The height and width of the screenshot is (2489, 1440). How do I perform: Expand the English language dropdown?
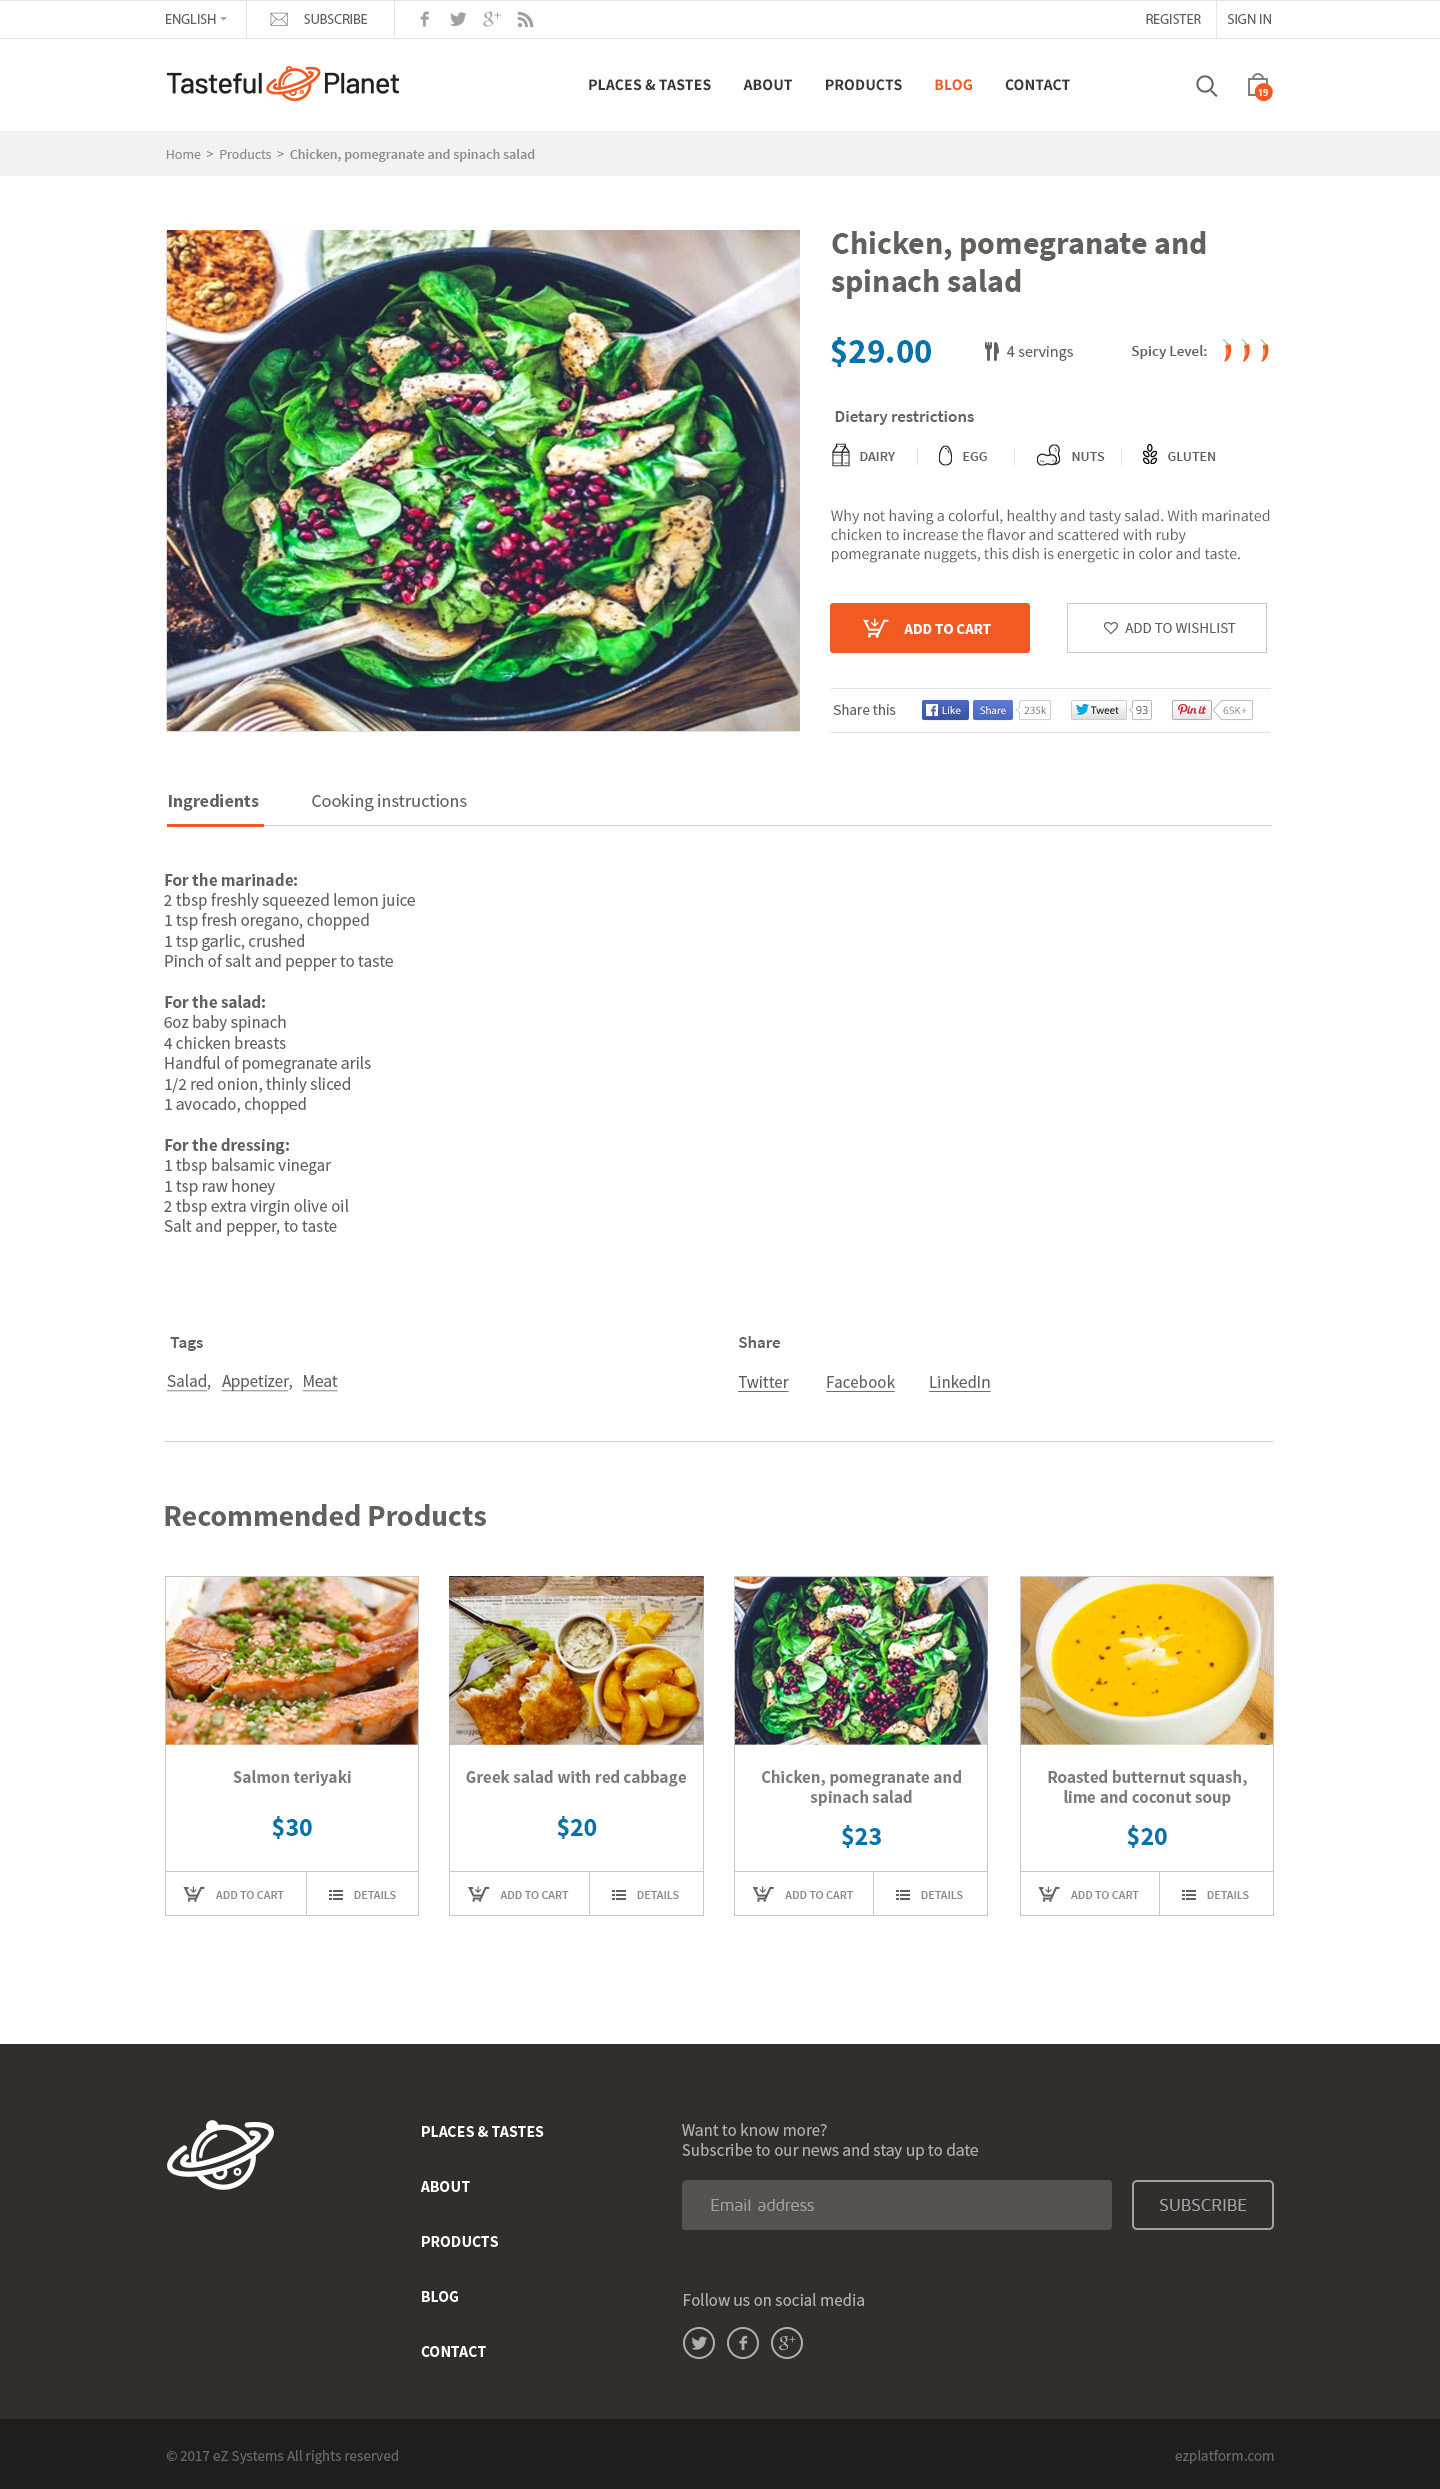pyautogui.click(x=196, y=19)
